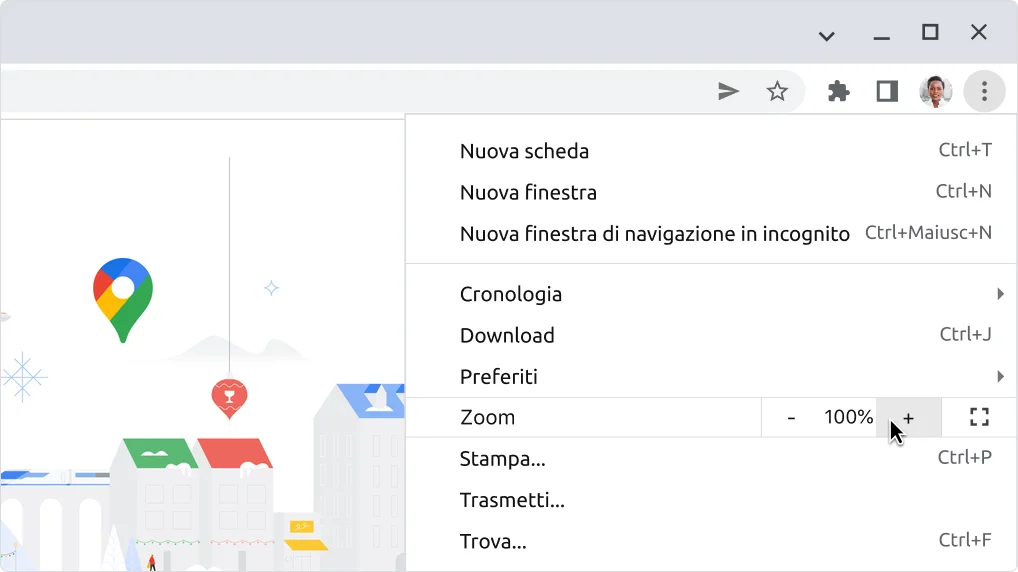Open the Extensions puzzle icon
The width and height of the screenshot is (1018, 572).
coord(839,92)
